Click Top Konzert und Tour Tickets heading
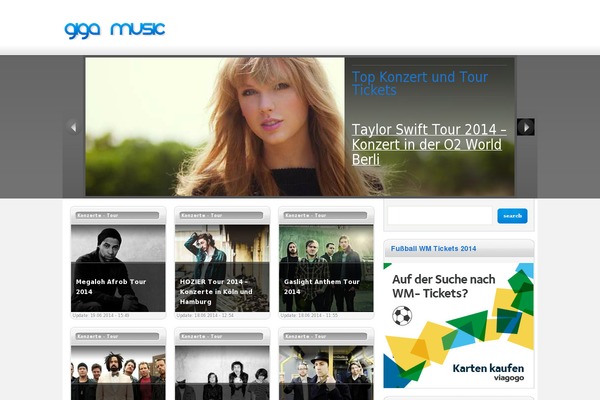Screen dimensions: 600x400 [420, 83]
